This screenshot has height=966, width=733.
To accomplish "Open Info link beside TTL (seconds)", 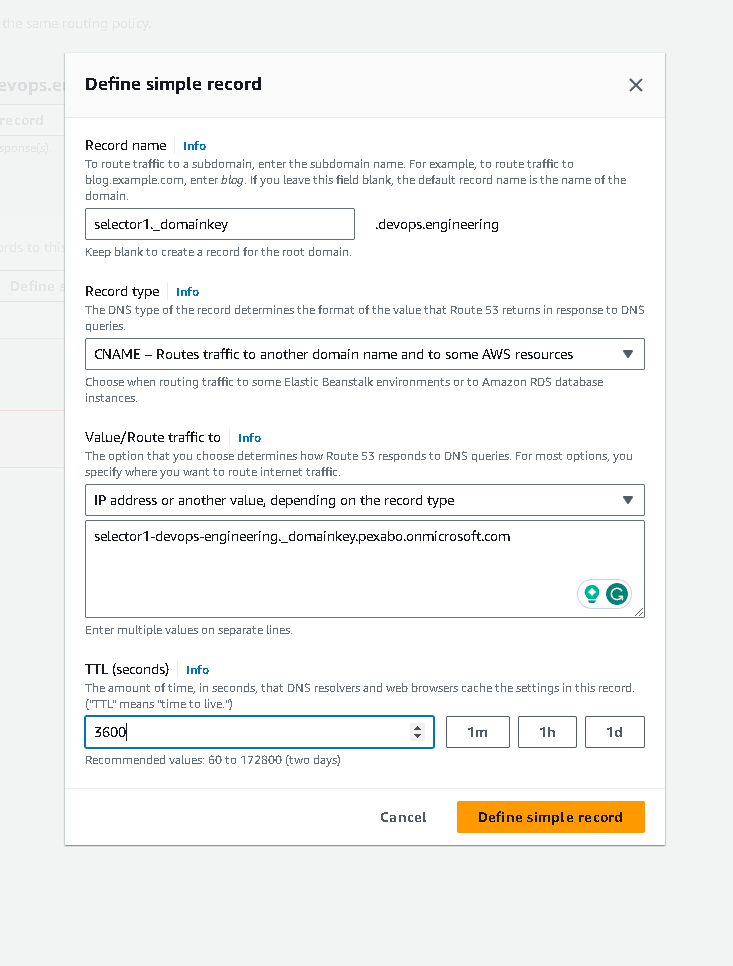I will tap(198, 670).
